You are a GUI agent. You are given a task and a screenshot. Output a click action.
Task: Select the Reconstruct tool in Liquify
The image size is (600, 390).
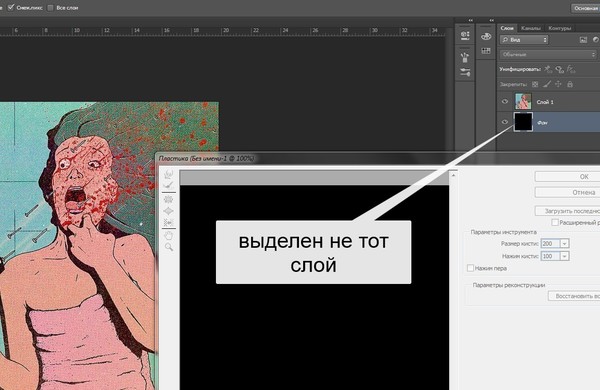[x=168, y=186]
